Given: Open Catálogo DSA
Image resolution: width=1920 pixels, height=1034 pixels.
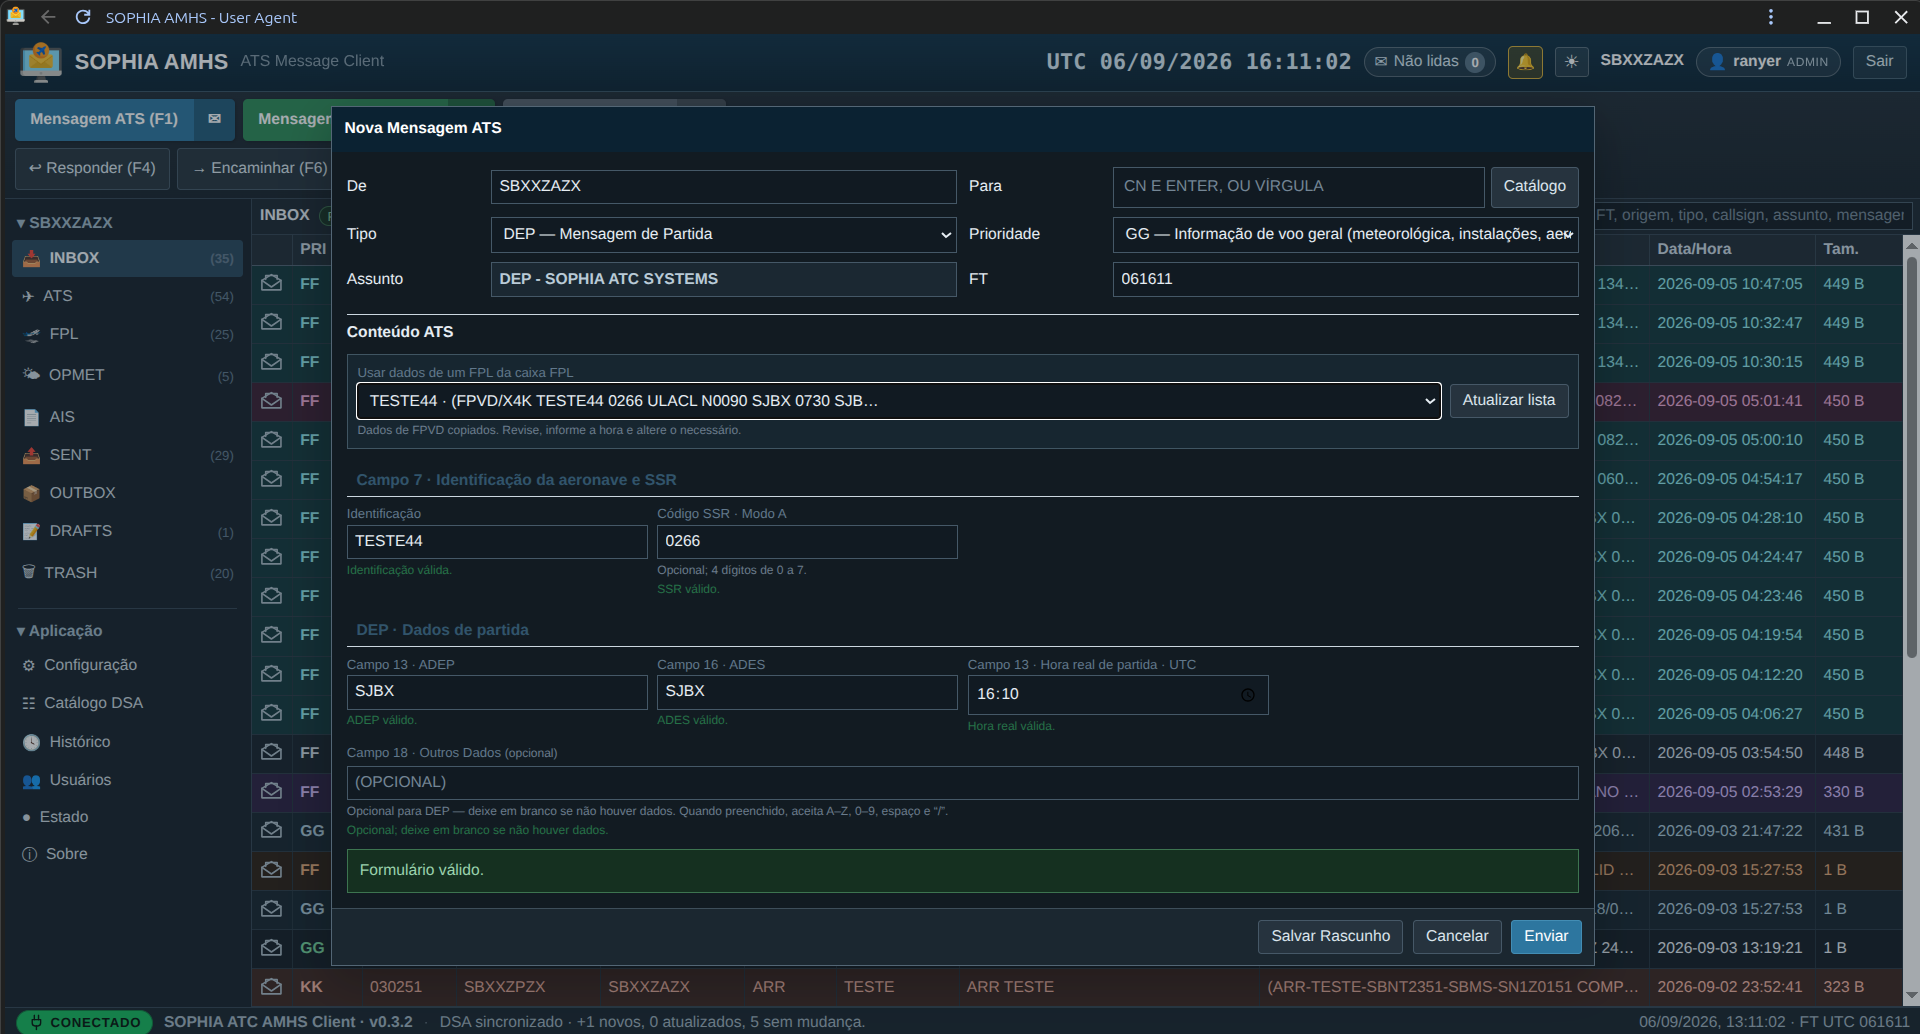Looking at the screenshot, I should tap(128, 703).
